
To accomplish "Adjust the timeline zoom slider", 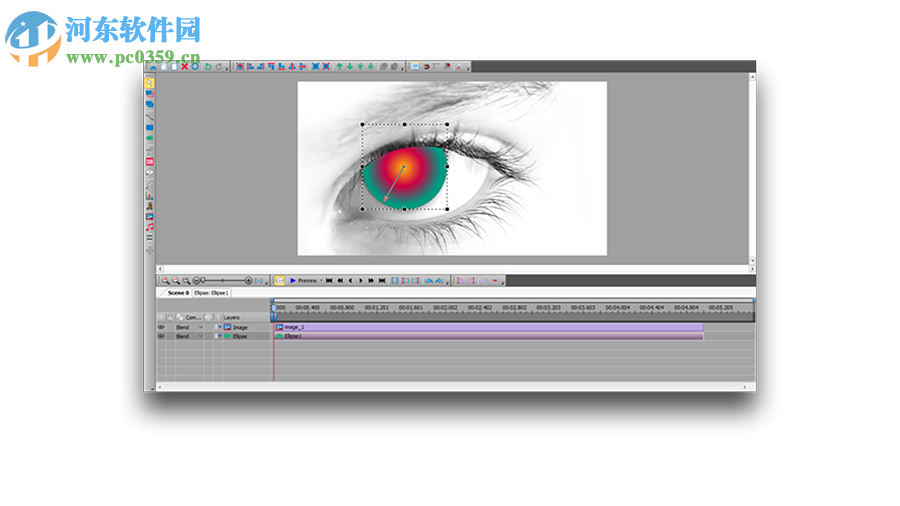I will pyautogui.click(x=203, y=281).
